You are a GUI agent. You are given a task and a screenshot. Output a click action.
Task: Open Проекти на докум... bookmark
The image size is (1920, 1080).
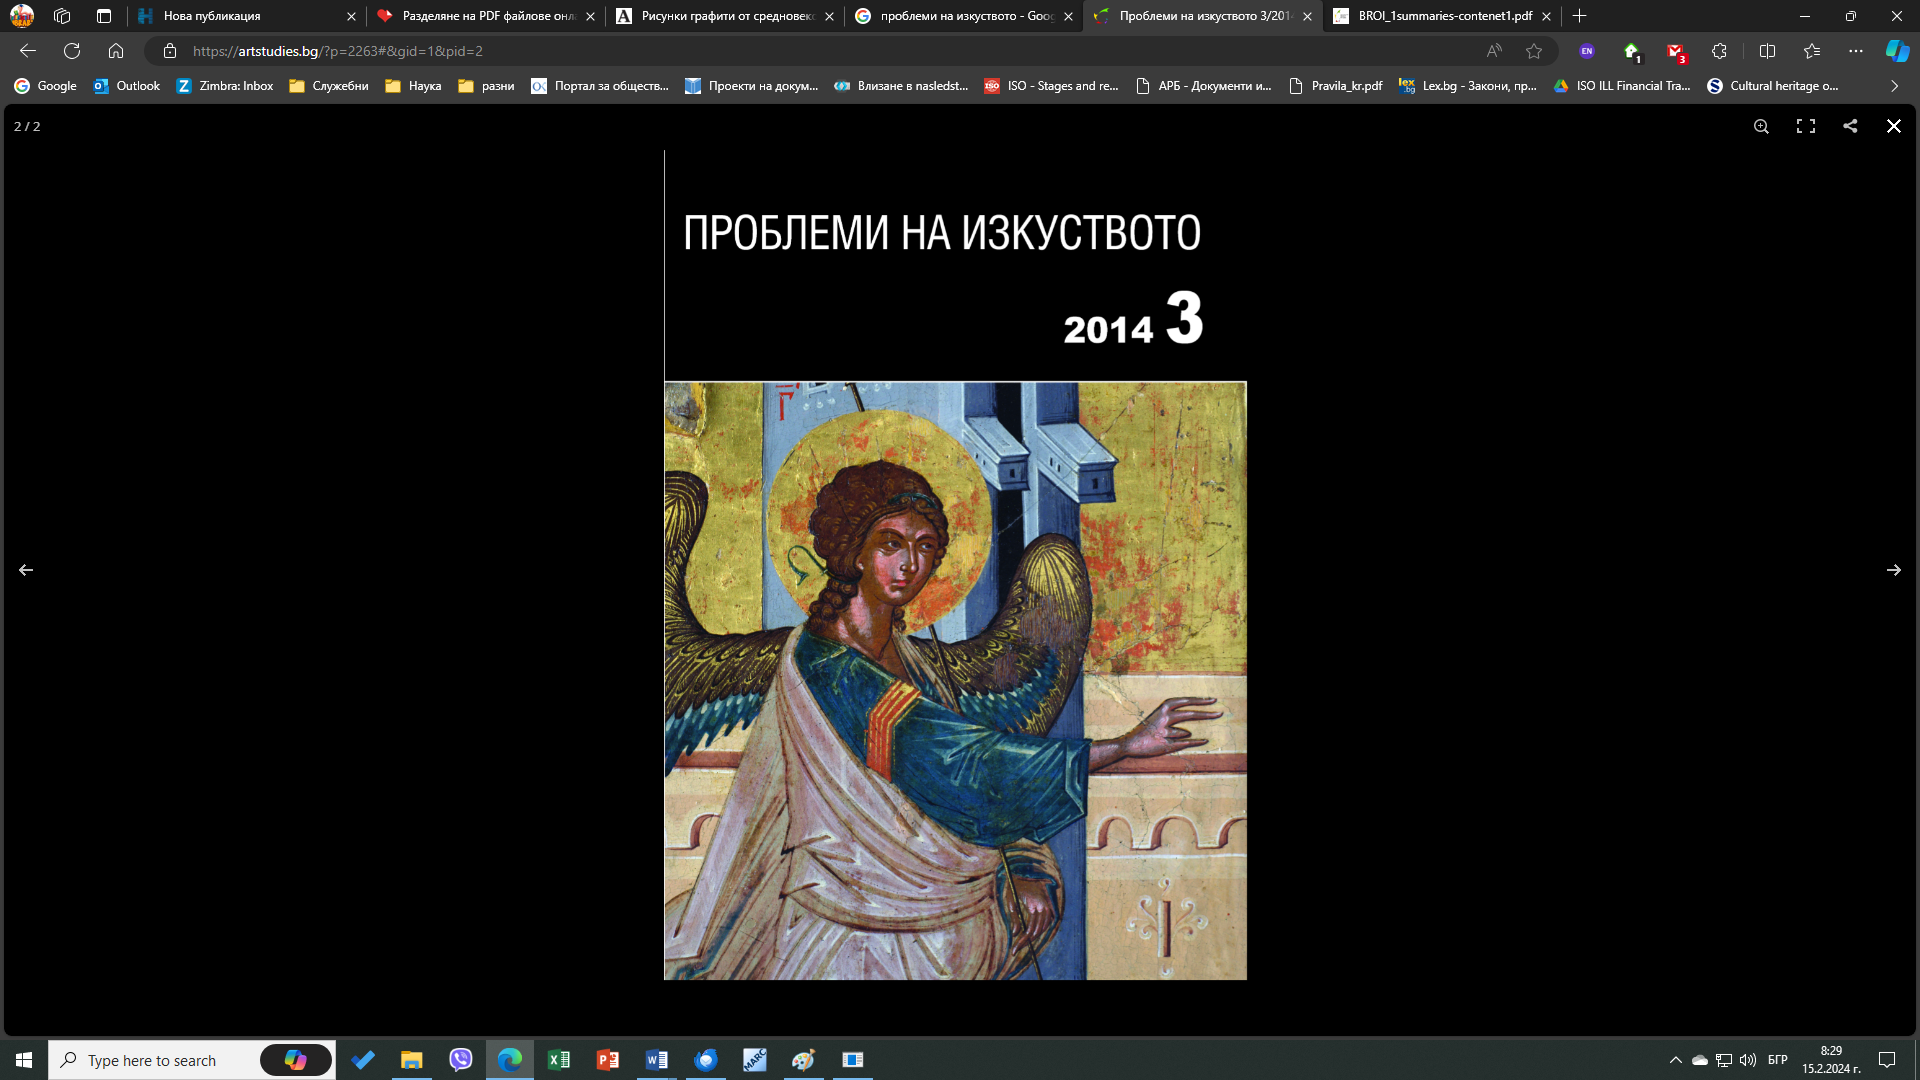[752, 86]
